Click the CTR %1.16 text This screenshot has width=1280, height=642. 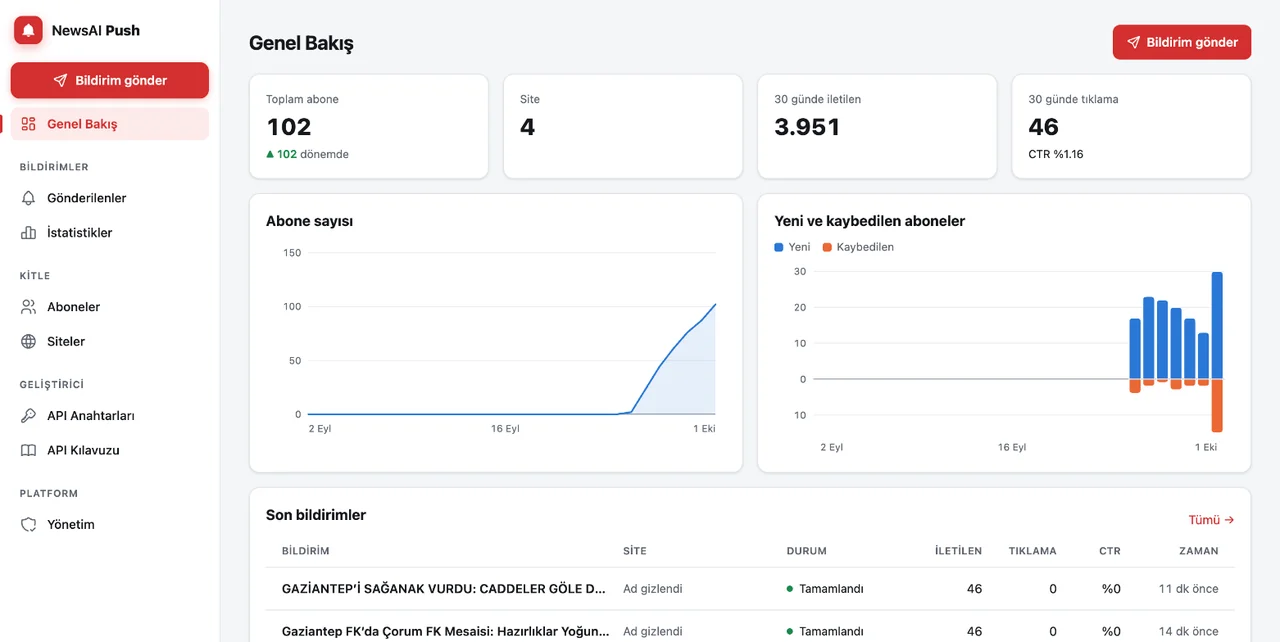(x=1055, y=154)
